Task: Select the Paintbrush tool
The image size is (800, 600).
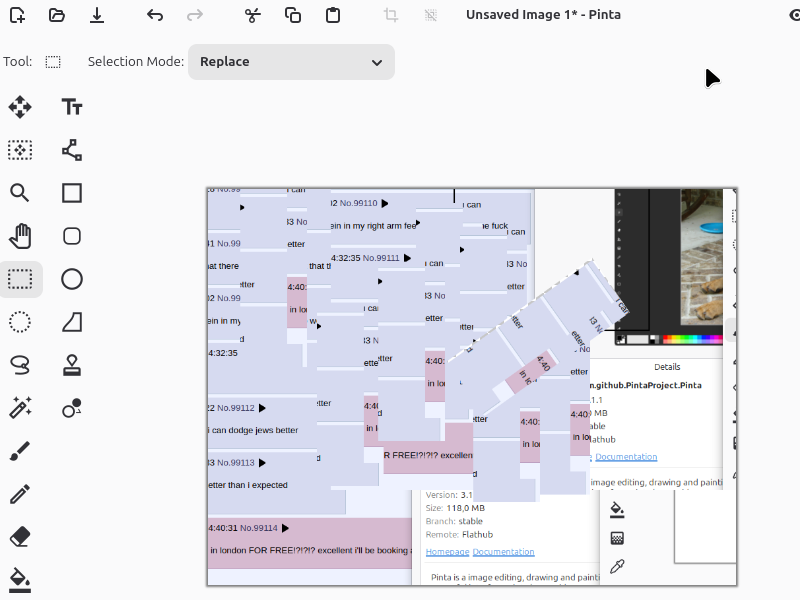Action: 20,451
